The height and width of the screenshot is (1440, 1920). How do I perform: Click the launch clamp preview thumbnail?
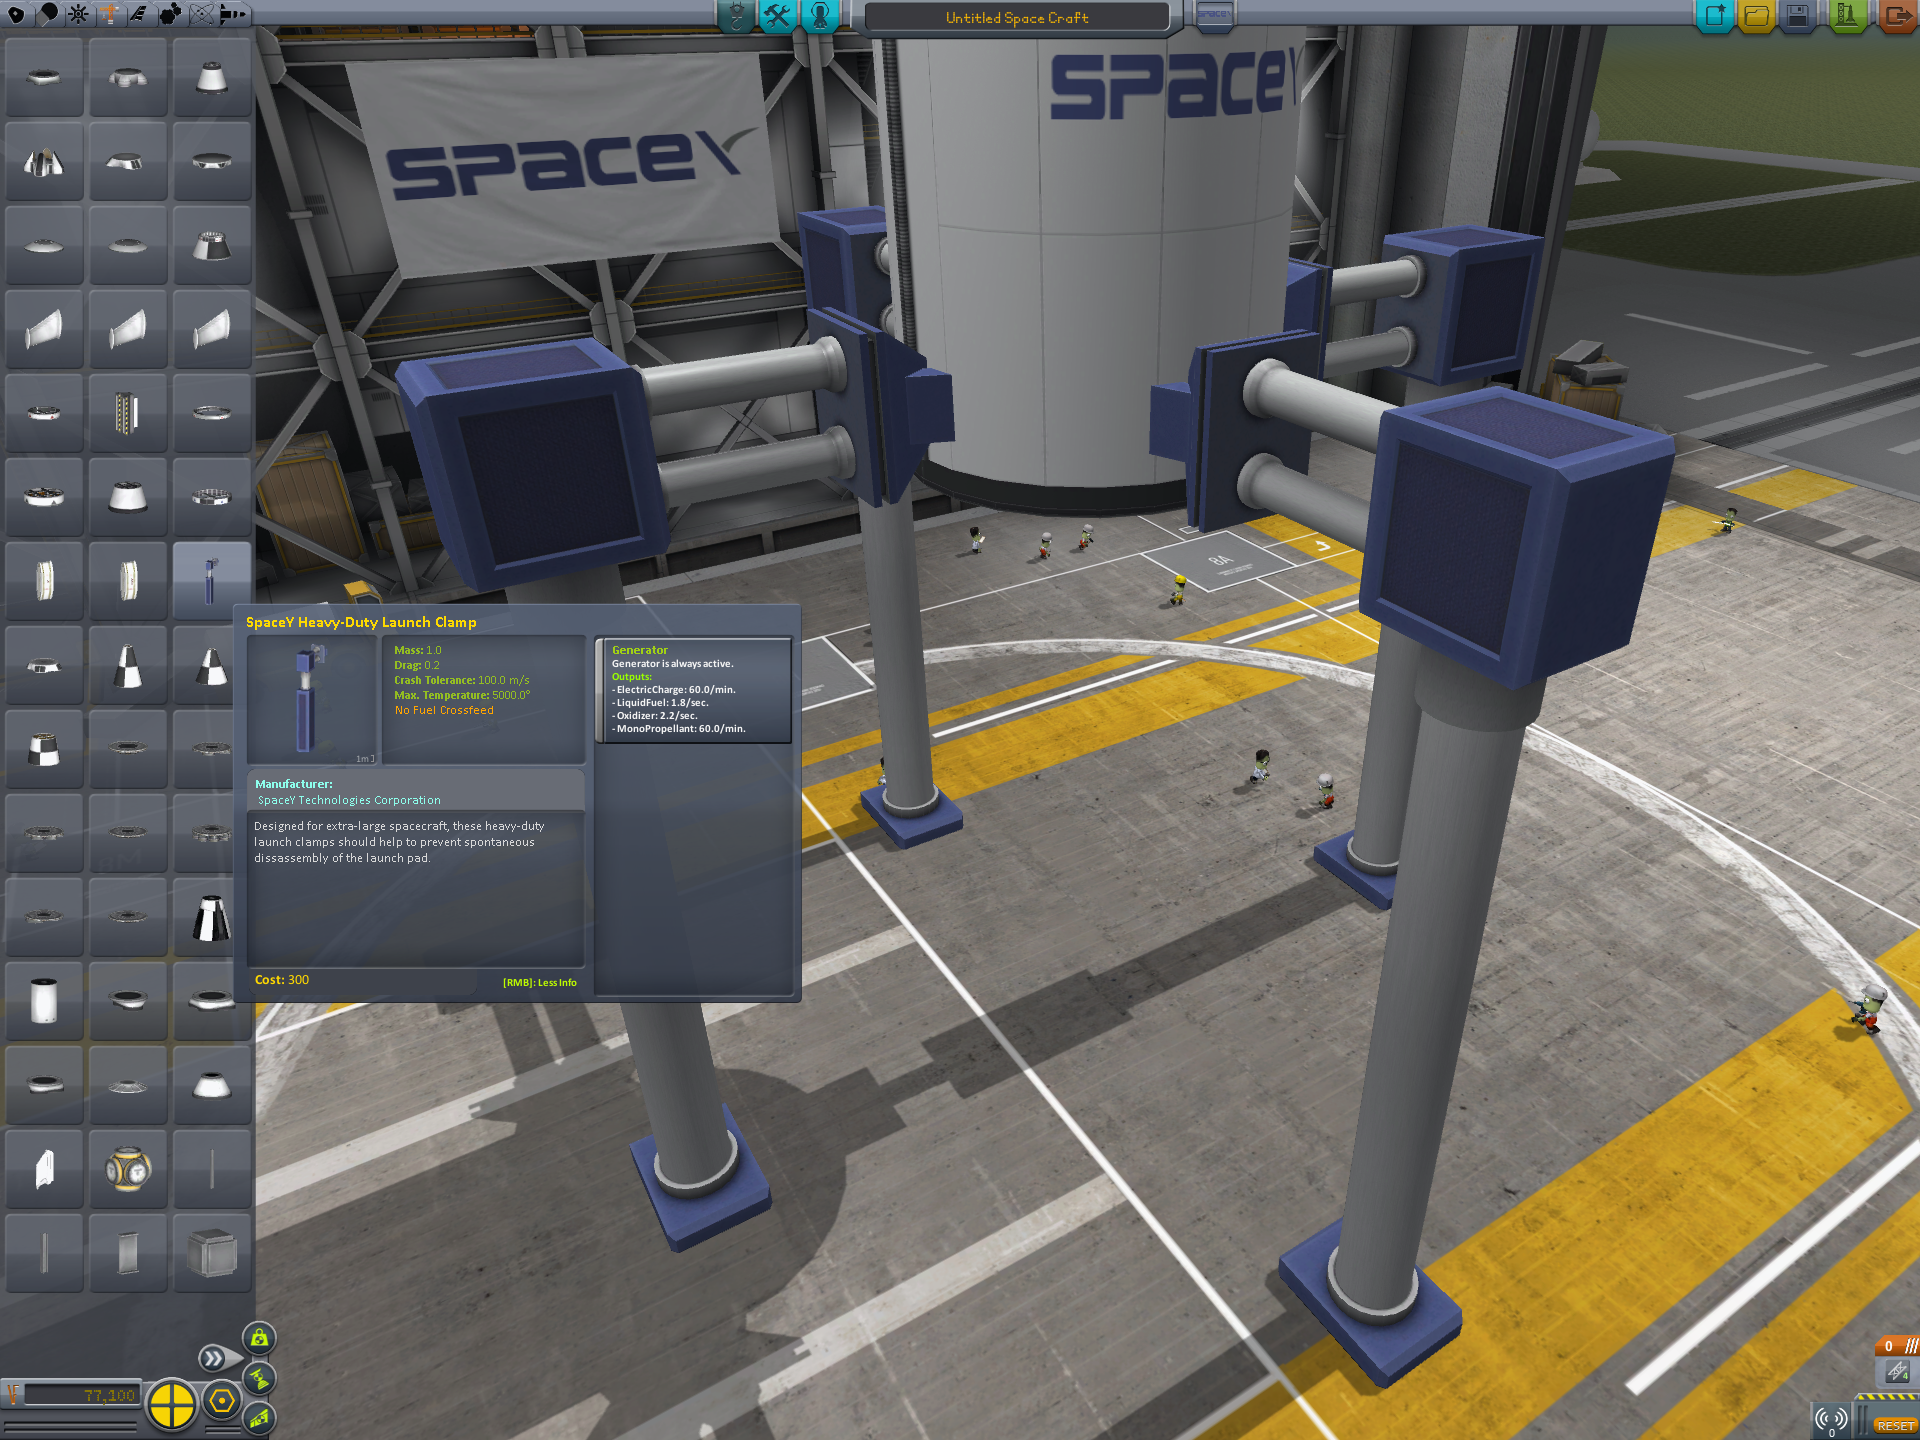coord(312,700)
